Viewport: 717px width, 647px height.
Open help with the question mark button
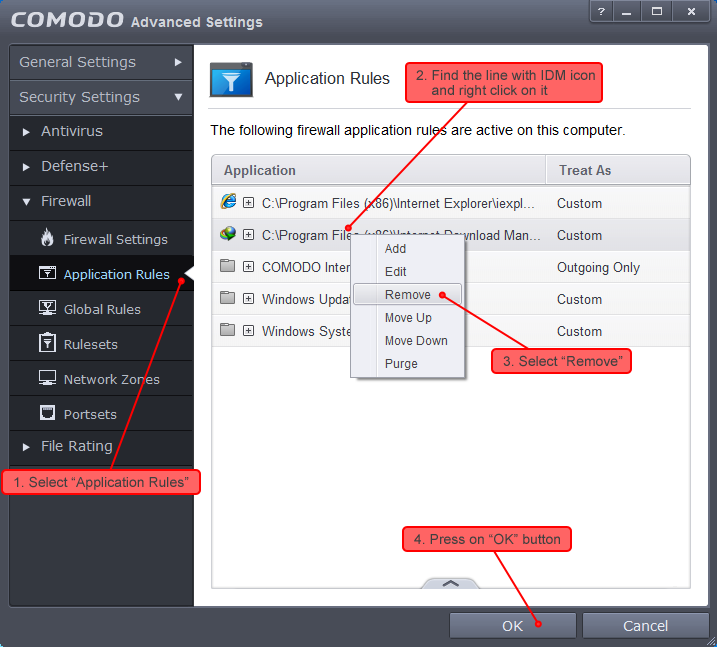(x=601, y=12)
